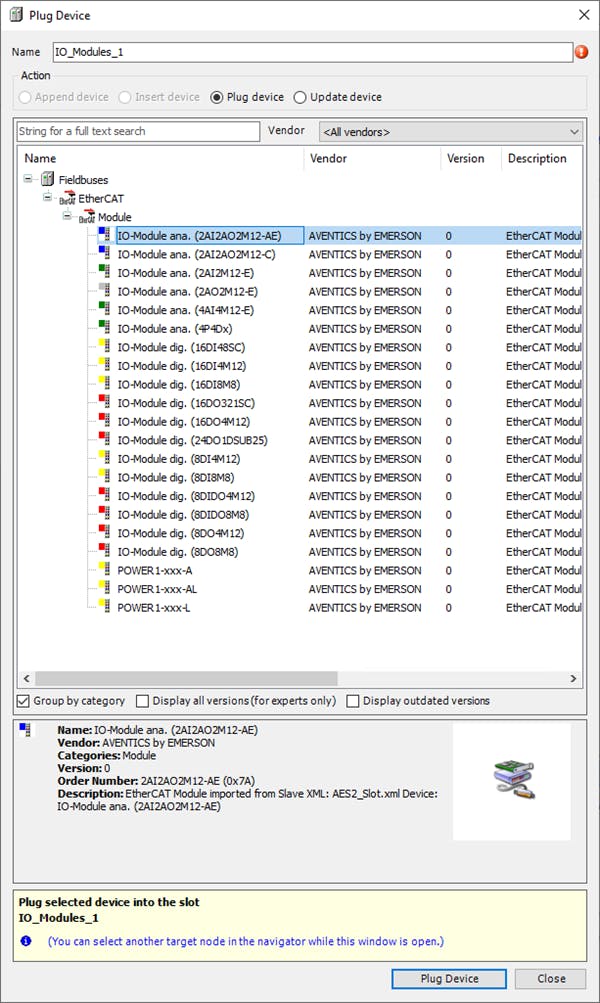Sort by the Name column header
Screen dimensions: 600x1003
pos(161,159)
